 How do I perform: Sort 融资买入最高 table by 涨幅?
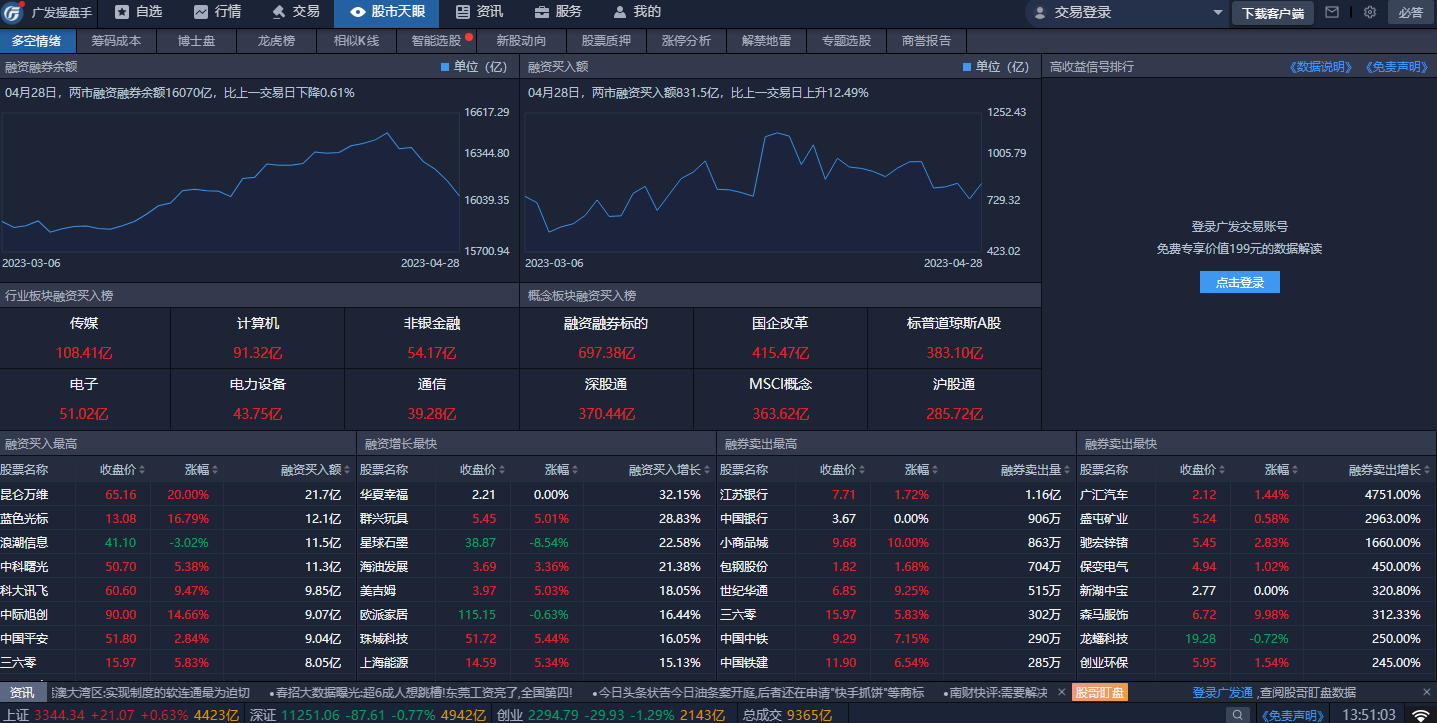[x=203, y=469]
